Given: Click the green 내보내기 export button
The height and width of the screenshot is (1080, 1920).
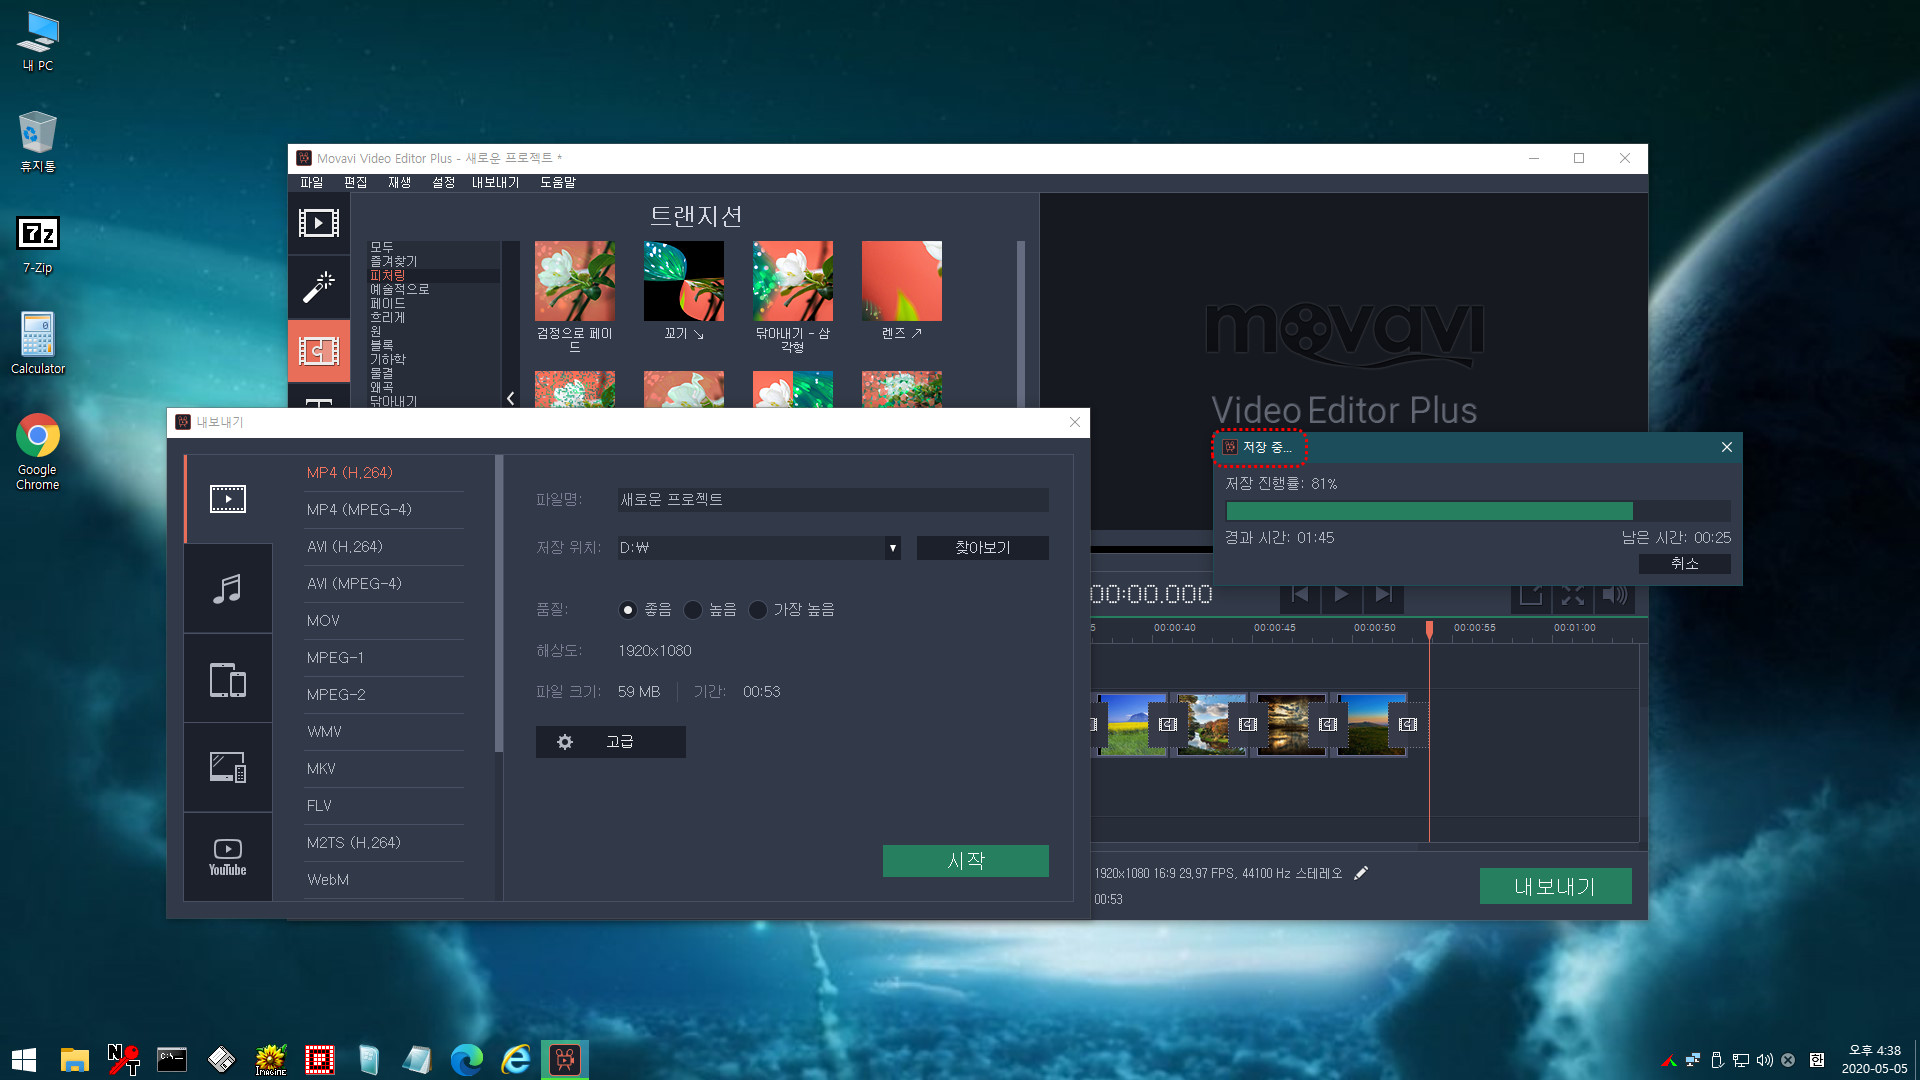Looking at the screenshot, I should [1555, 886].
